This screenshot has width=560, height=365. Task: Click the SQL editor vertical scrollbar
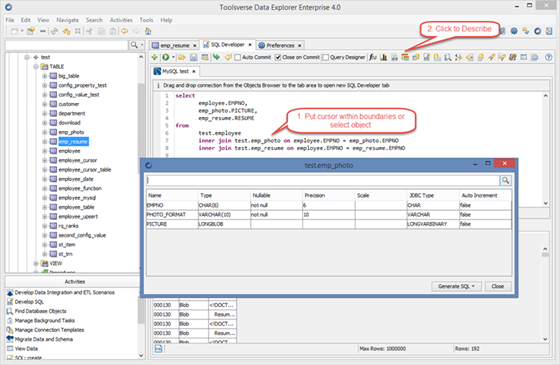(545, 149)
